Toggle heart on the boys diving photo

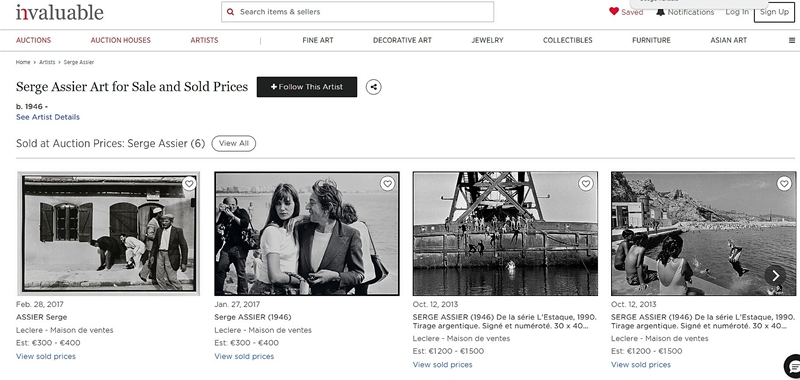pos(784,184)
